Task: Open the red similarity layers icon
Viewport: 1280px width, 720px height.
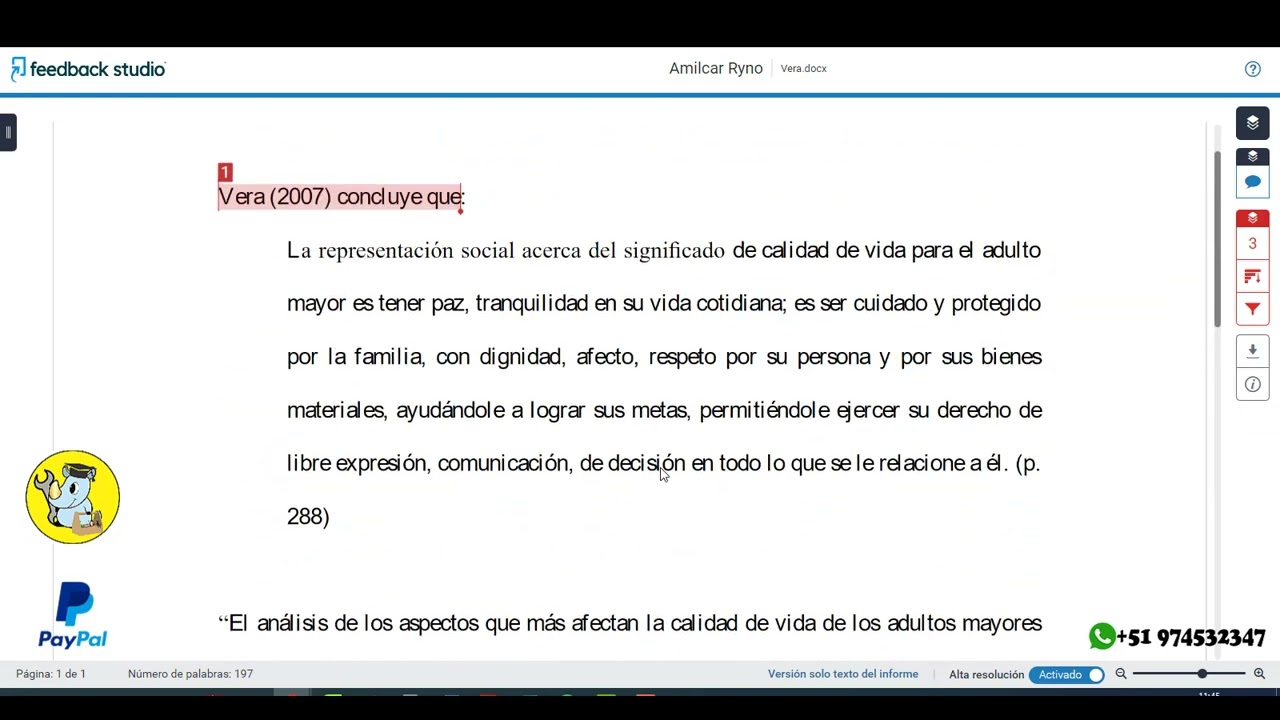Action: point(1252,218)
